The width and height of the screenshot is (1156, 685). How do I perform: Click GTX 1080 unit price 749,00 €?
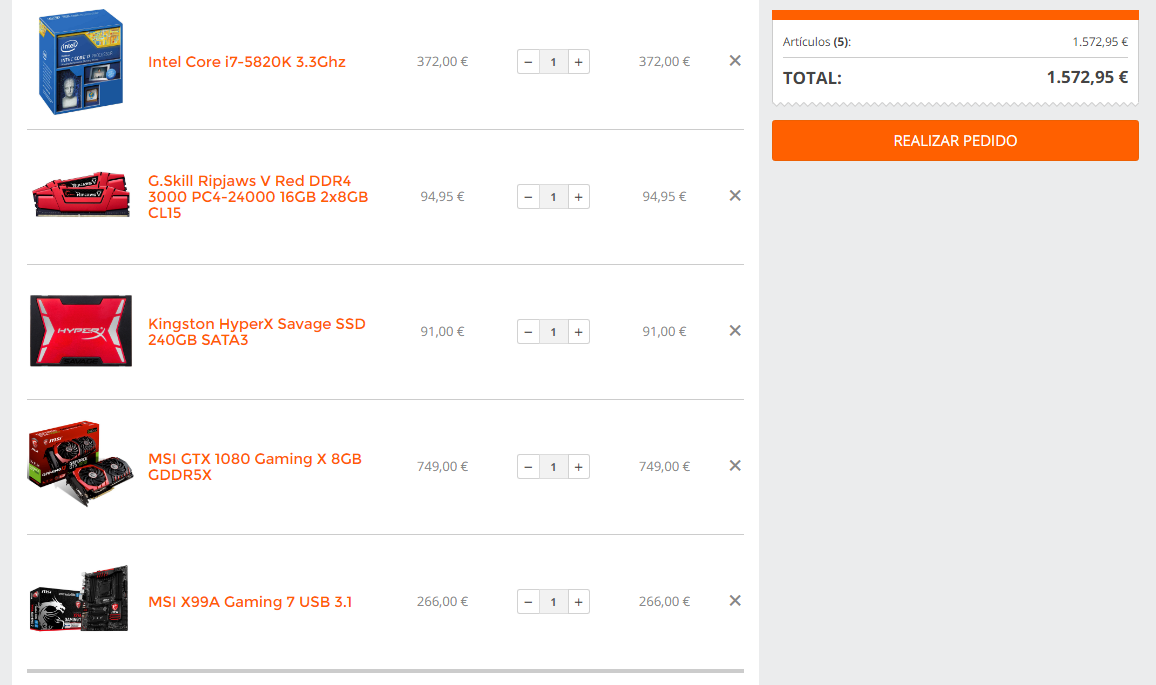click(442, 467)
